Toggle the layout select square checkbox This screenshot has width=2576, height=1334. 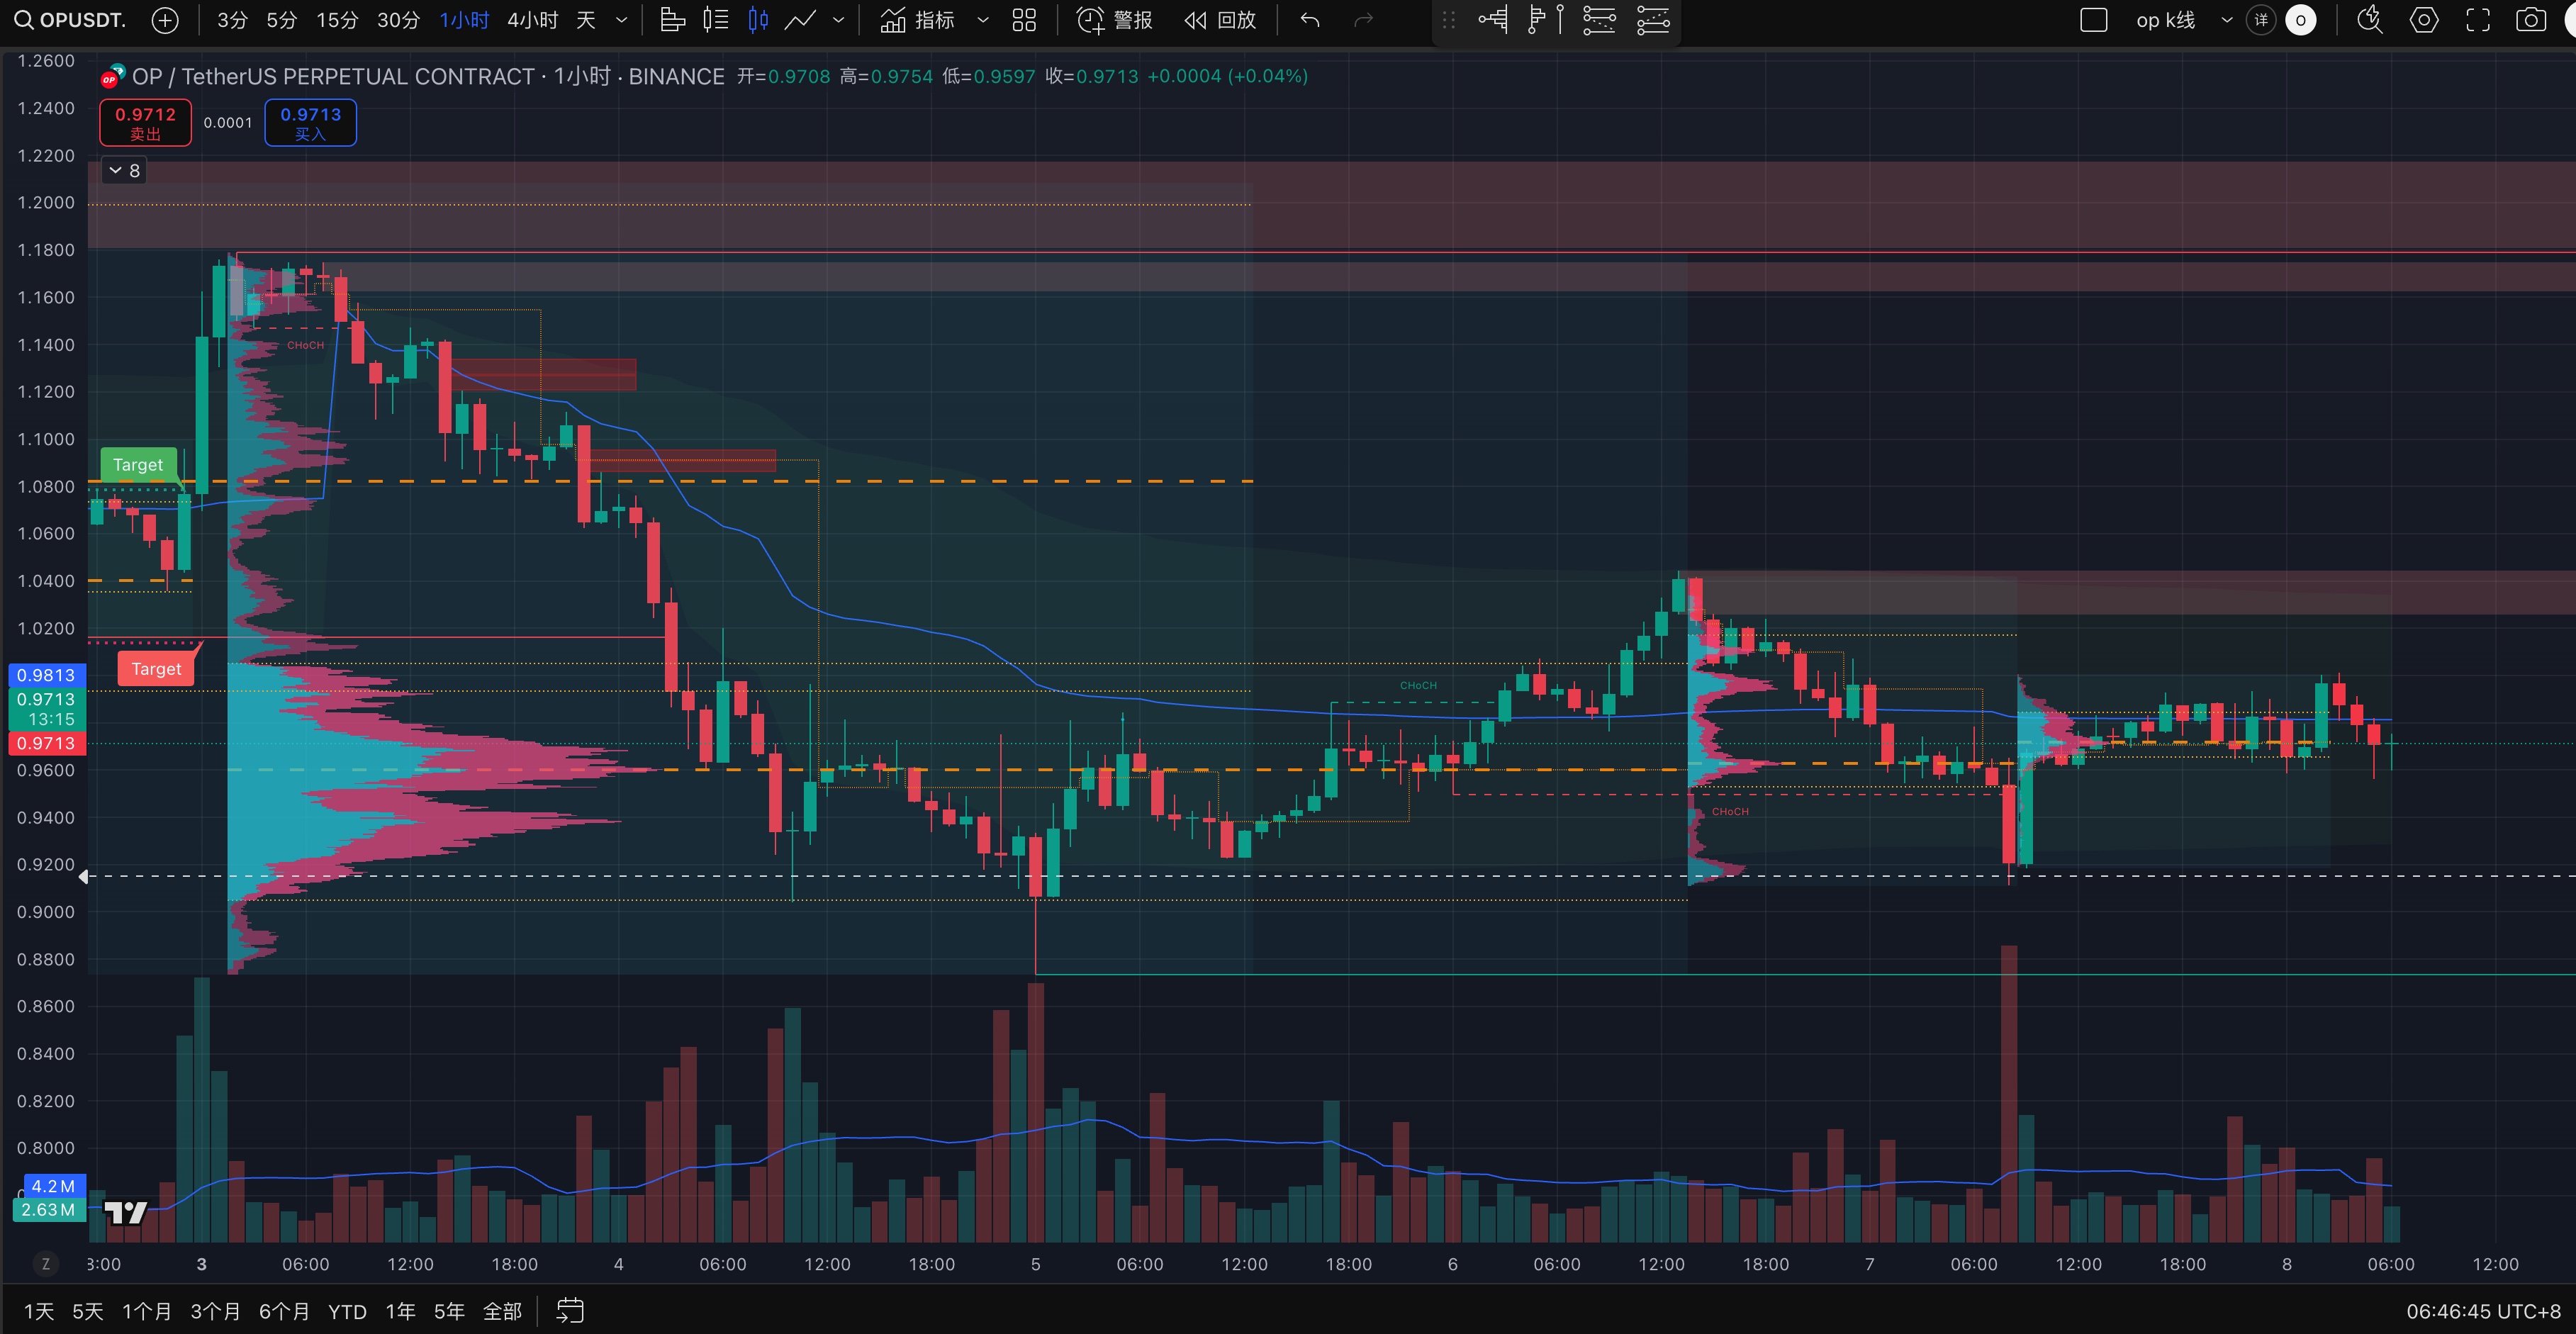point(2093,20)
